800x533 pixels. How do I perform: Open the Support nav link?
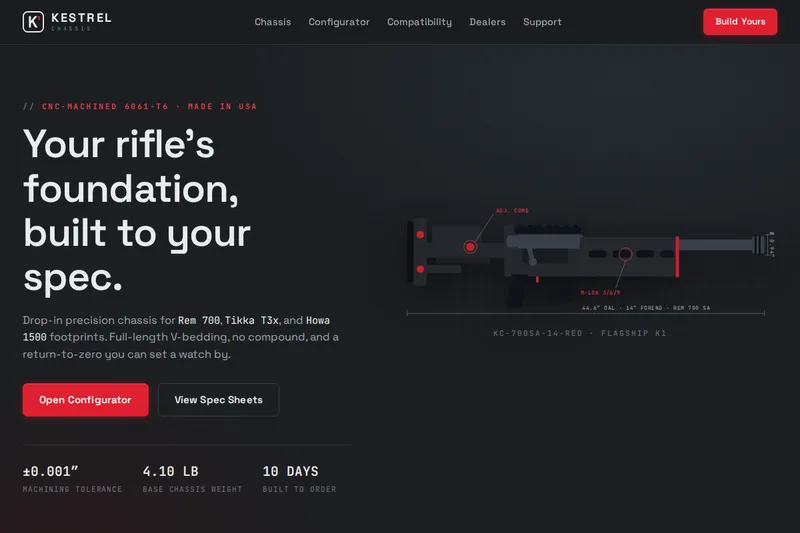point(542,22)
